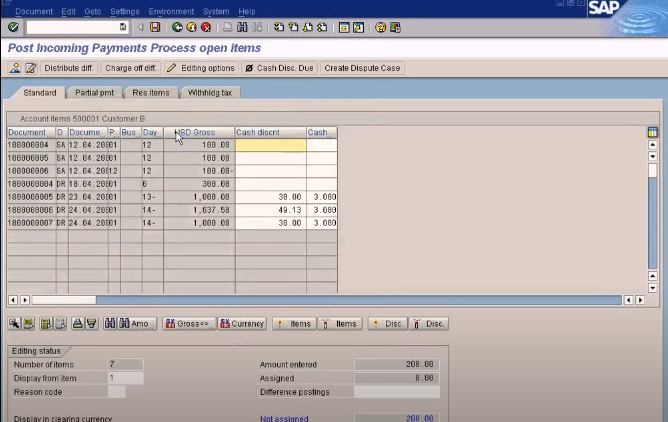
Task: Open the Edit menu
Action: [68, 11]
